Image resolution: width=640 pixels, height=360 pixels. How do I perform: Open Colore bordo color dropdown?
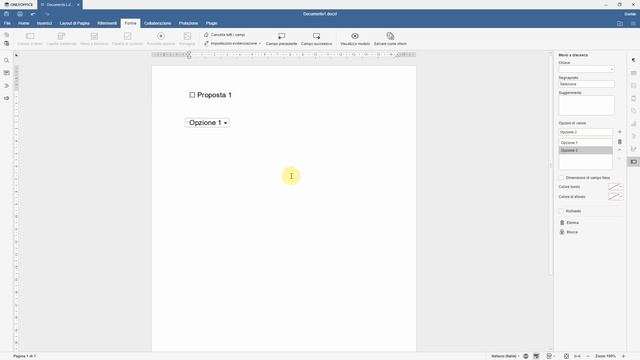click(616, 187)
